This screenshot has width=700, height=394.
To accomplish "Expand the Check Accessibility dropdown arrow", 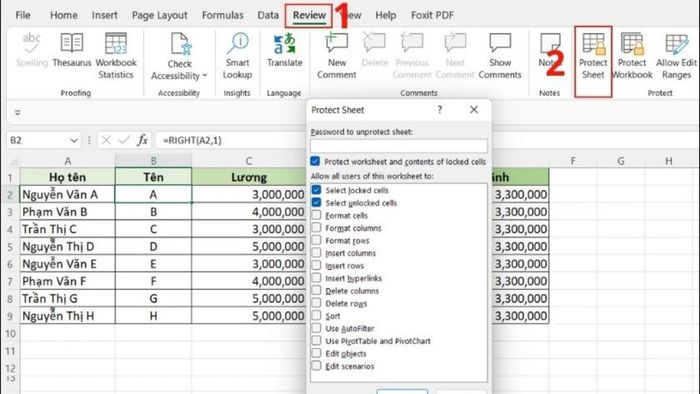I will [204, 75].
